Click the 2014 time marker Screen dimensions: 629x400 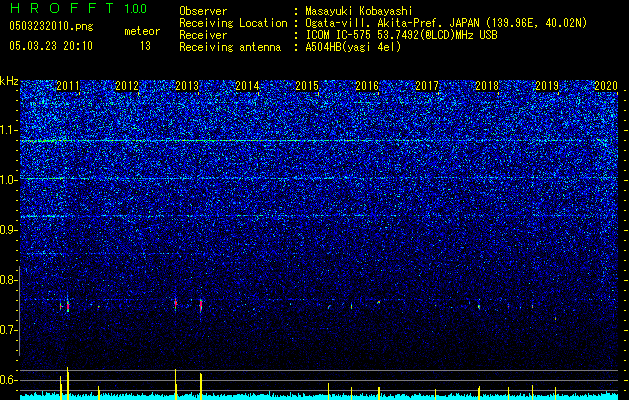(x=247, y=85)
